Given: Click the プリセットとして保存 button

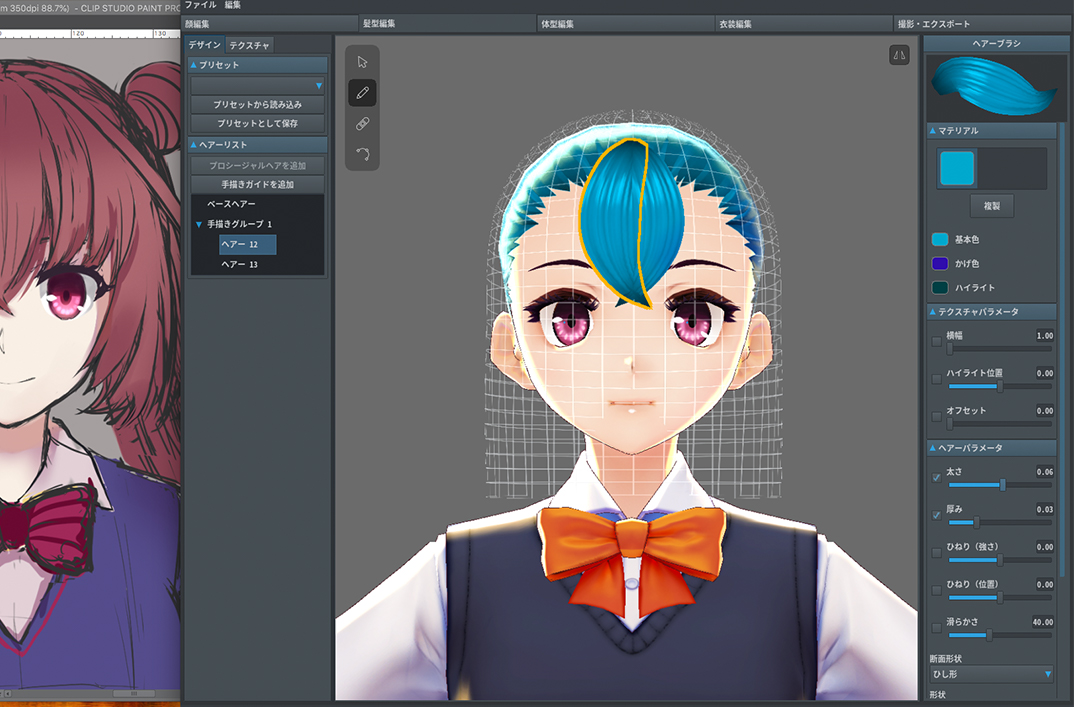Looking at the screenshot, I should point(257,123).
